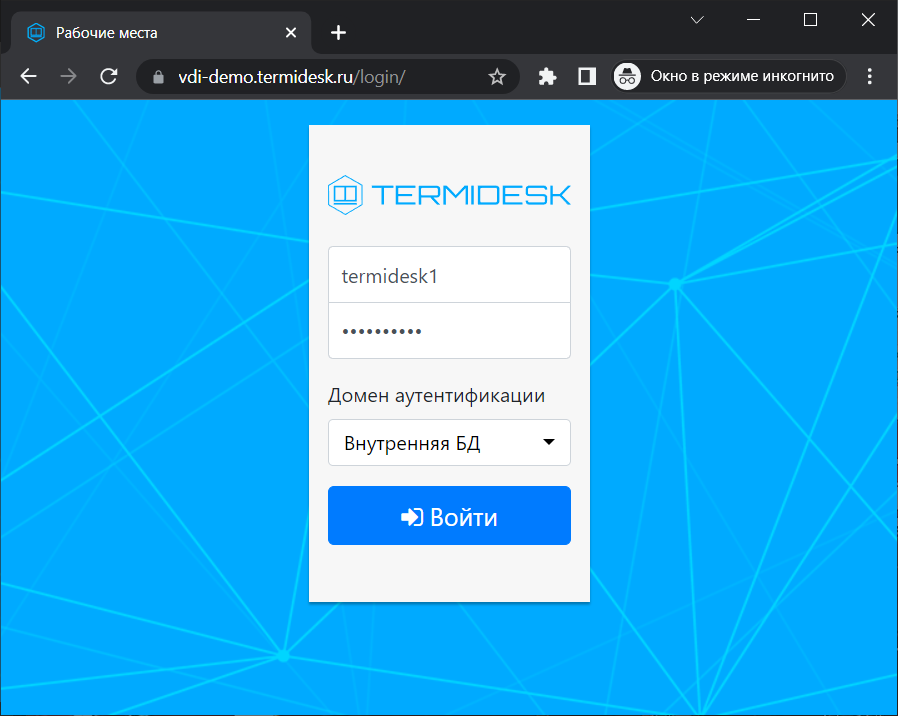
Task: Click the password field
Action: pyautogui.click(x=449, y=331)
